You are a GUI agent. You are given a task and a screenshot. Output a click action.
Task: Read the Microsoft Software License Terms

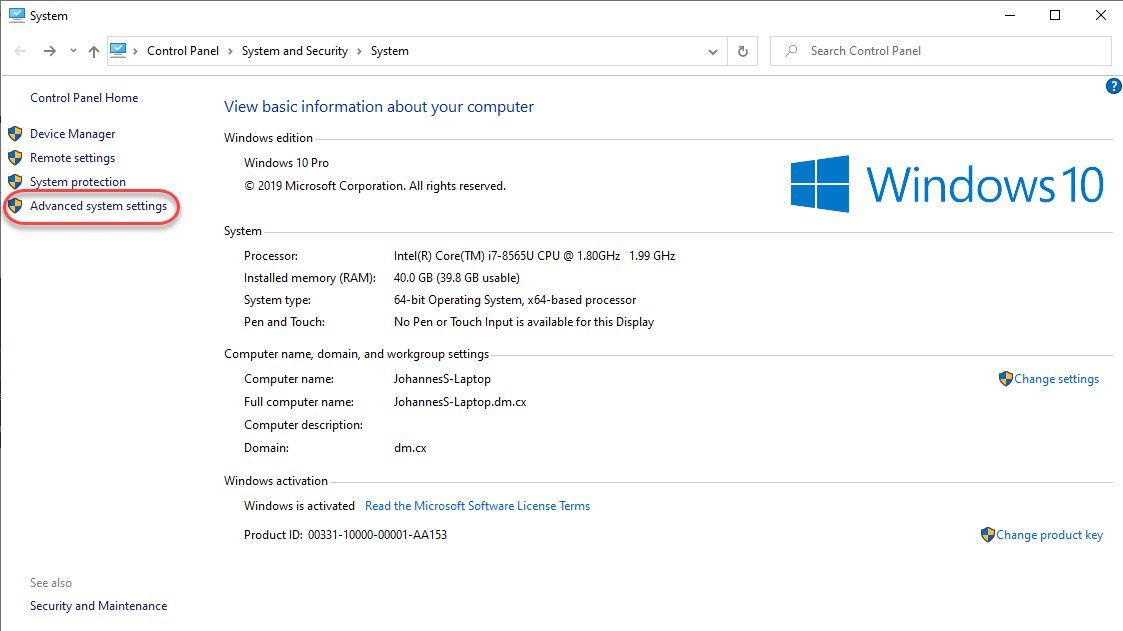(x=478, y=506)
